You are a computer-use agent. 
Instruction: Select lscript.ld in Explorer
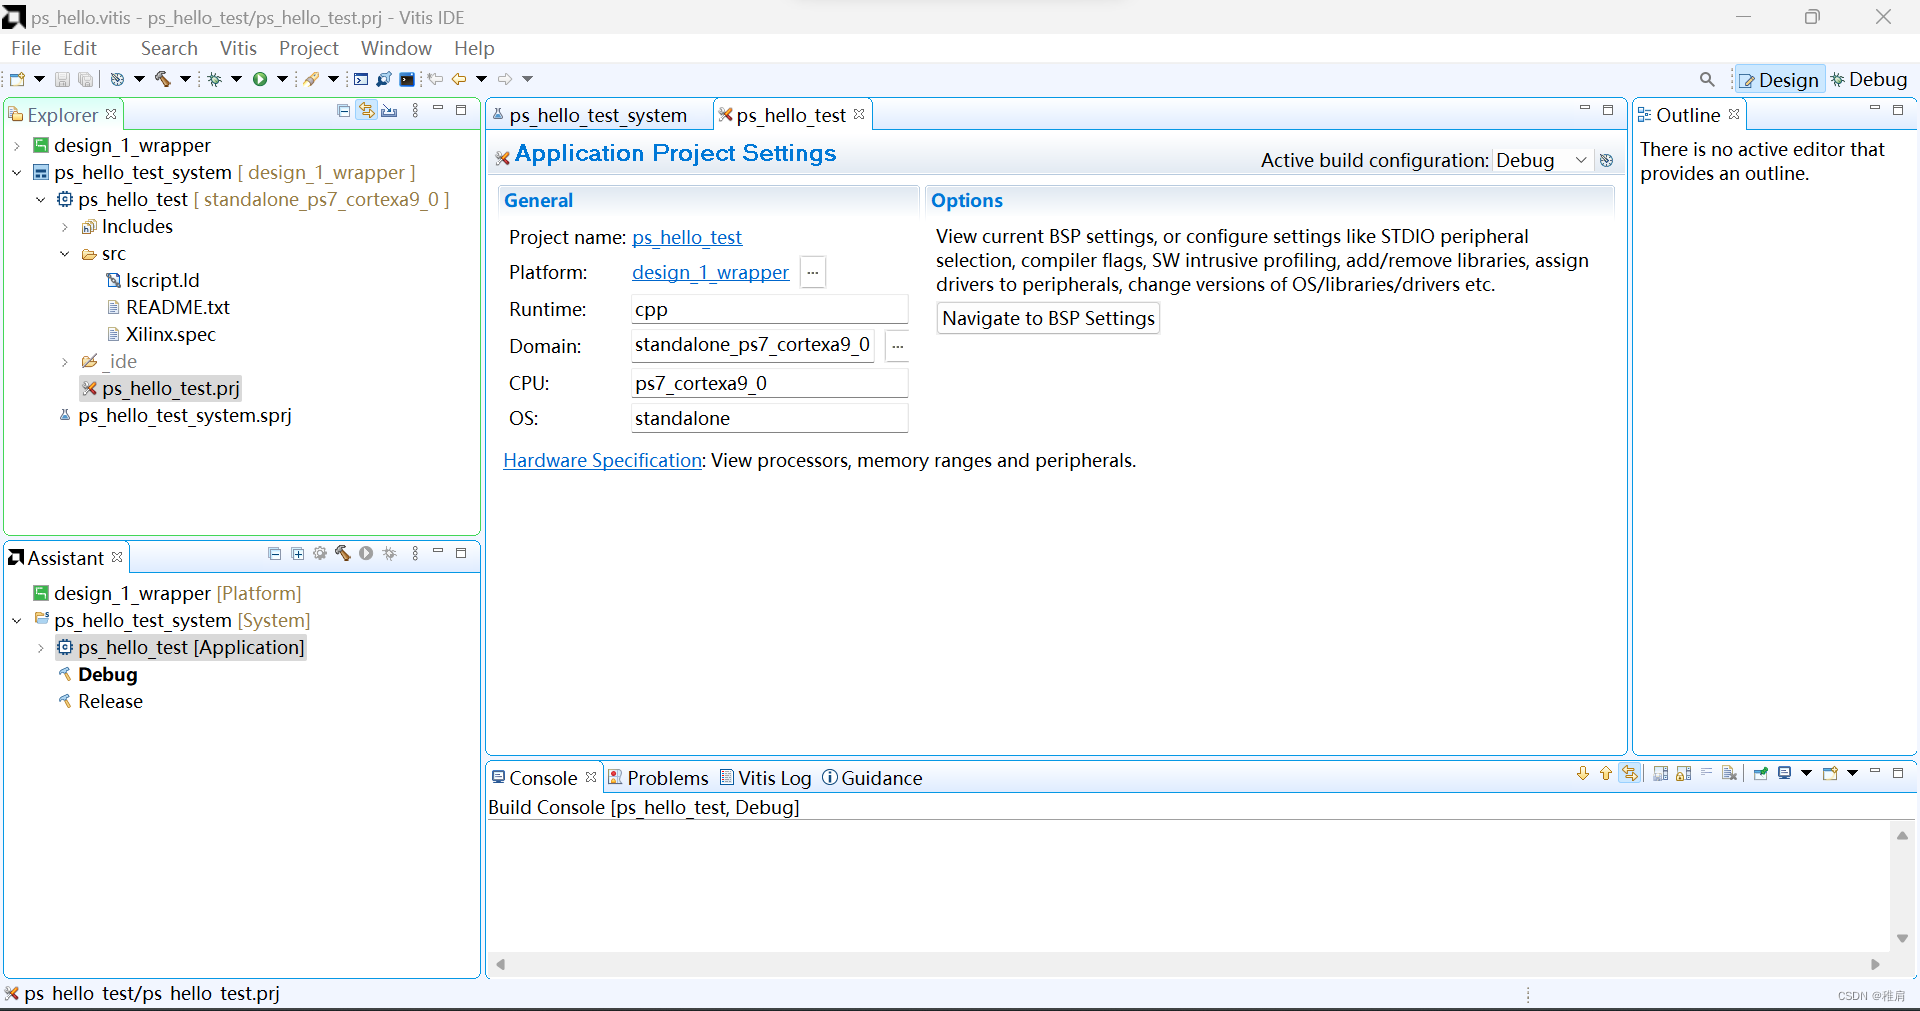(x=162, y=281)
